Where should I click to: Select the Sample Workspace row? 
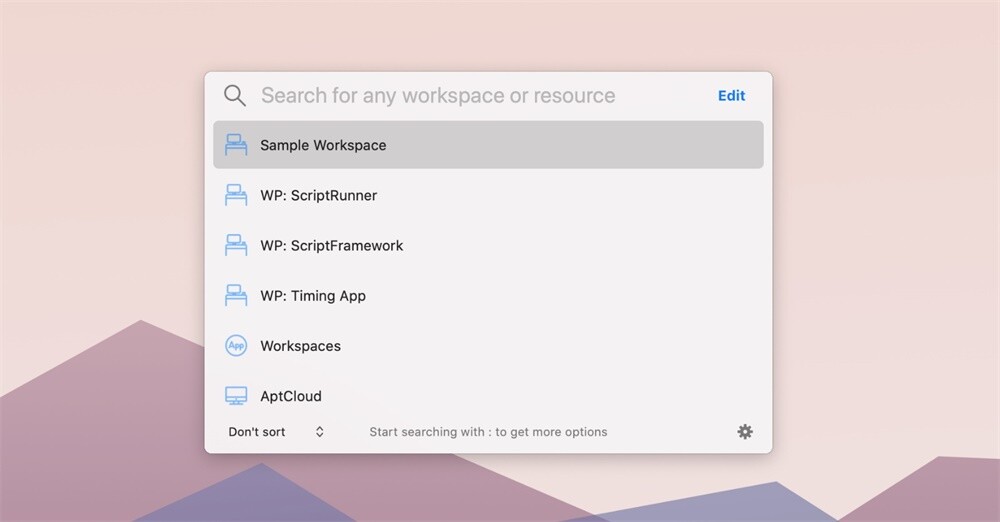point(488,145)
